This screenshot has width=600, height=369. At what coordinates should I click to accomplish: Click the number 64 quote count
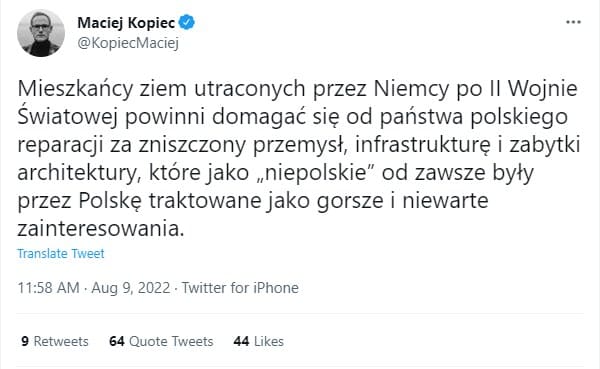pyautogui.click(x=117, y=341)
